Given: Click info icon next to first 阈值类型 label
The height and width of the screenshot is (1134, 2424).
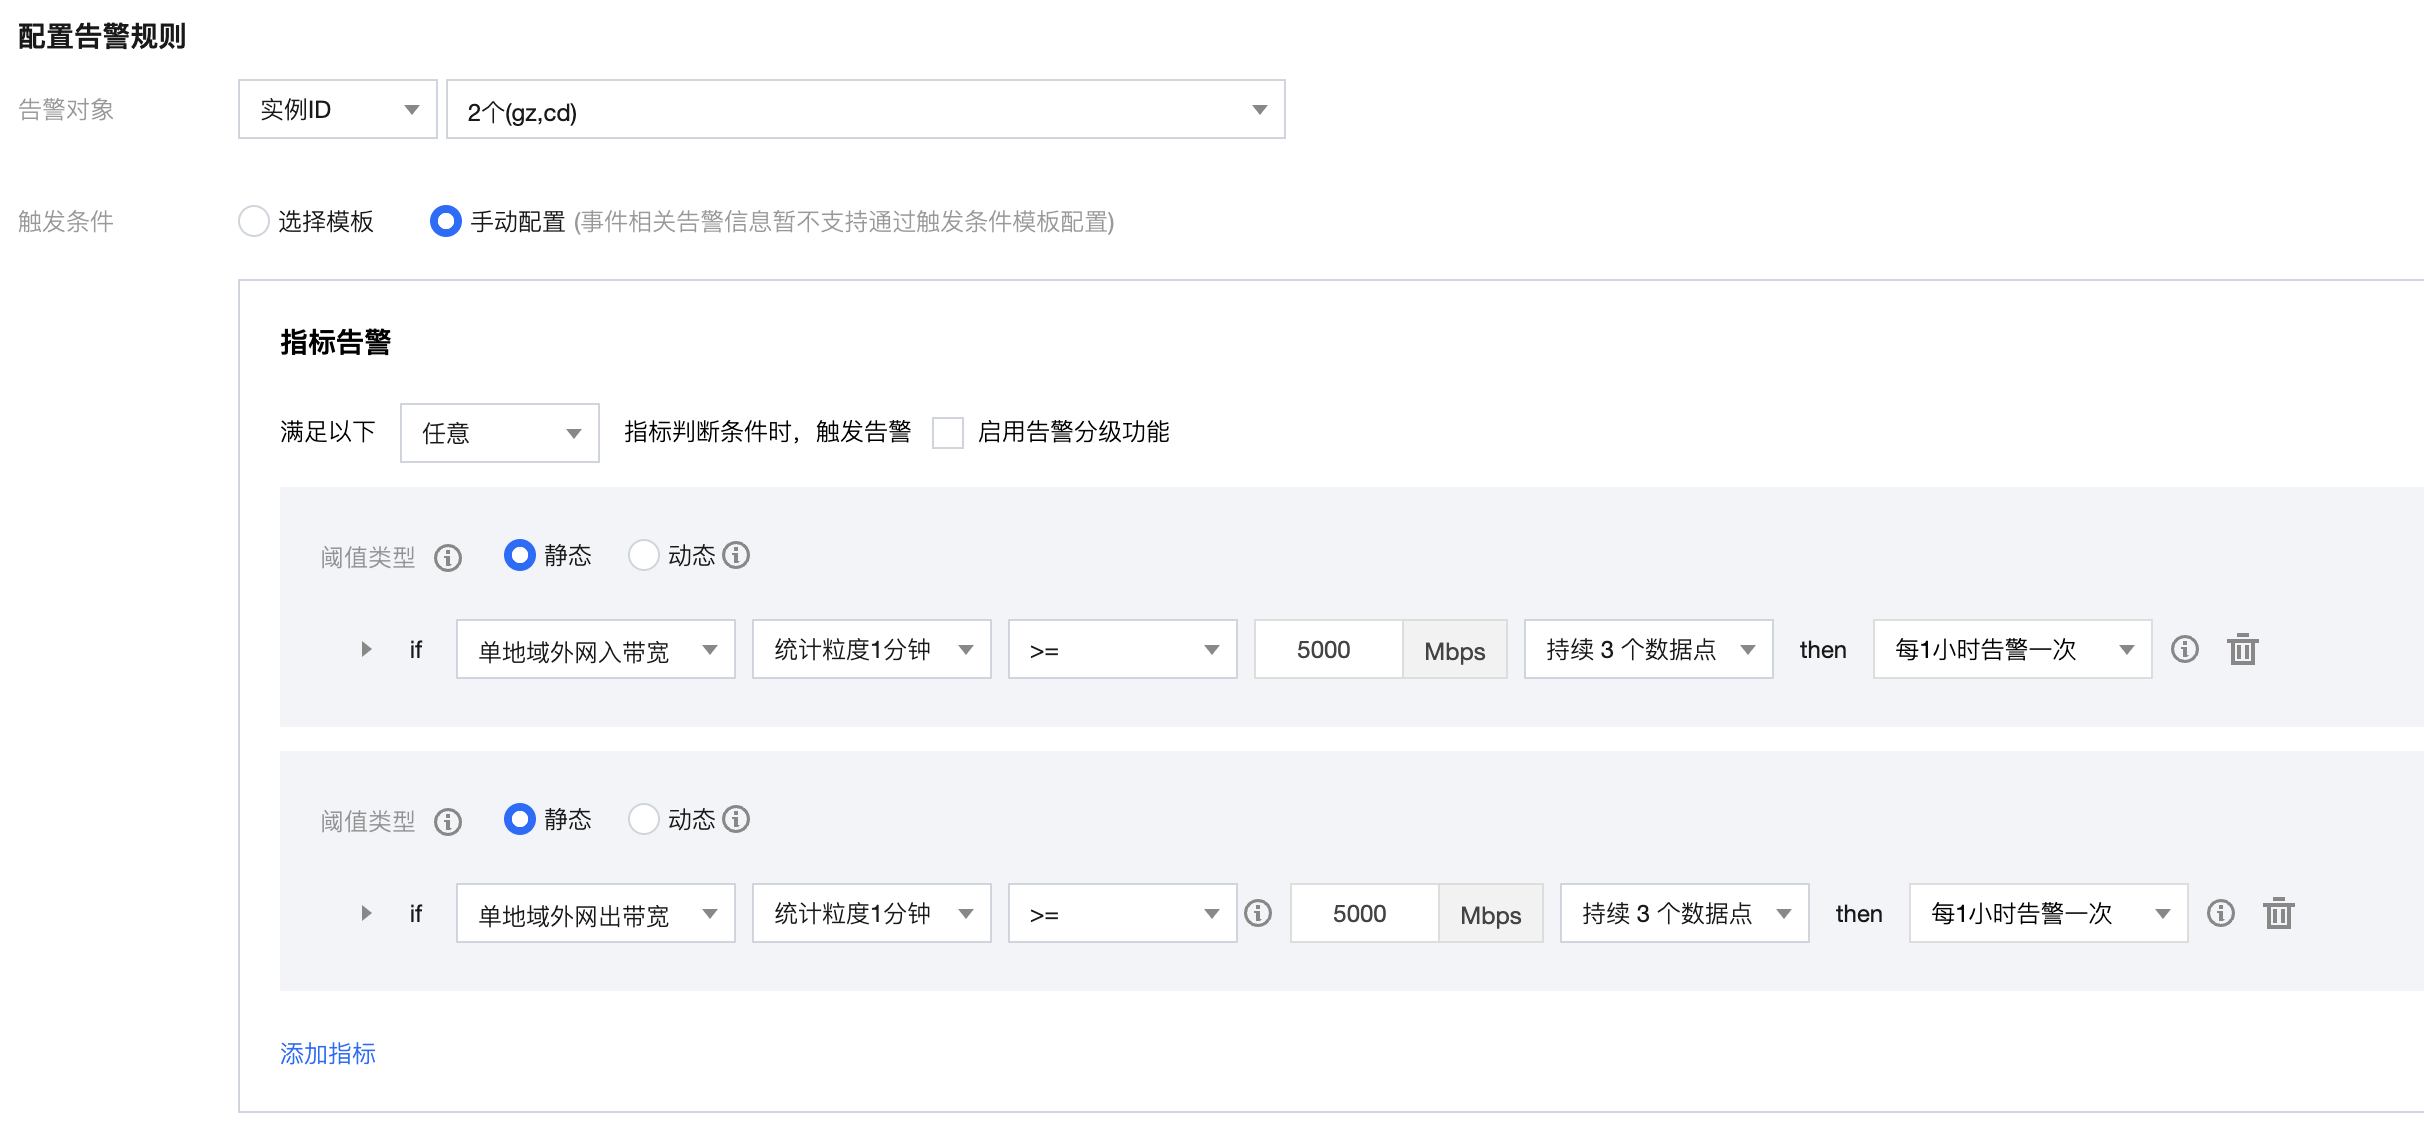Looking at the screenshot, I should [448, 558].
